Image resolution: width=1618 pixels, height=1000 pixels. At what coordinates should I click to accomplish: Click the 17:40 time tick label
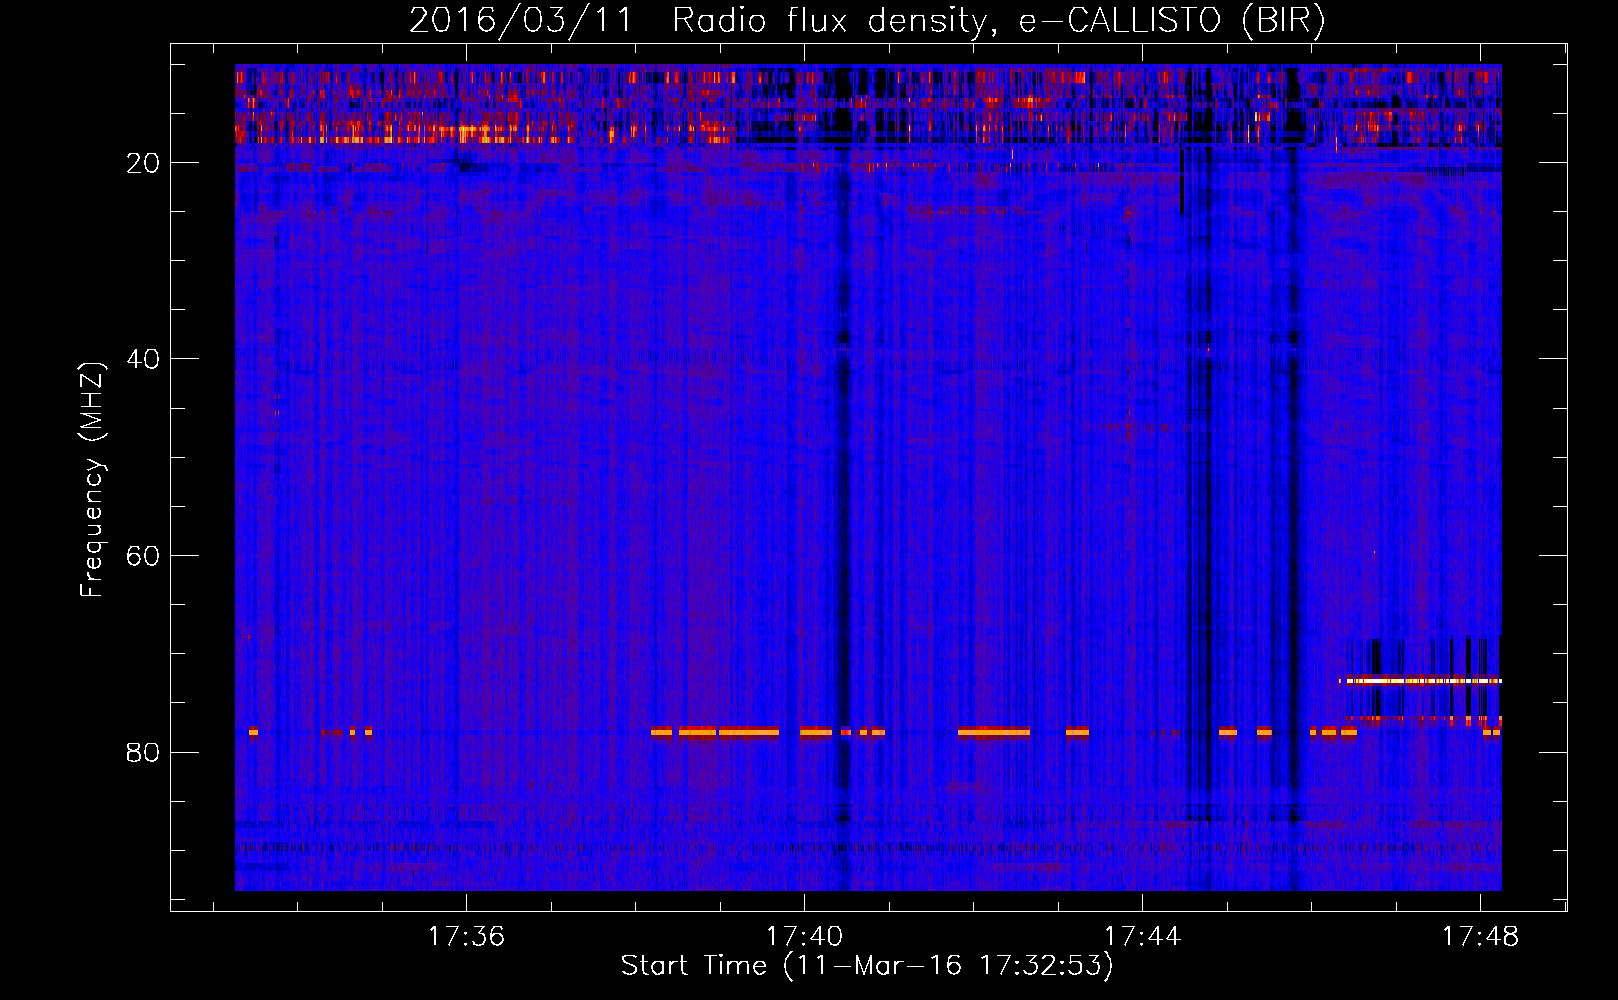click(805, 937)
